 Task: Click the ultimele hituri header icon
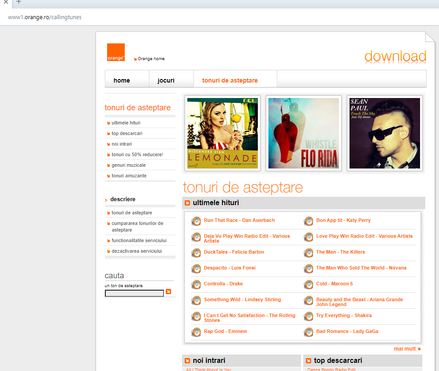click(187, 203)
